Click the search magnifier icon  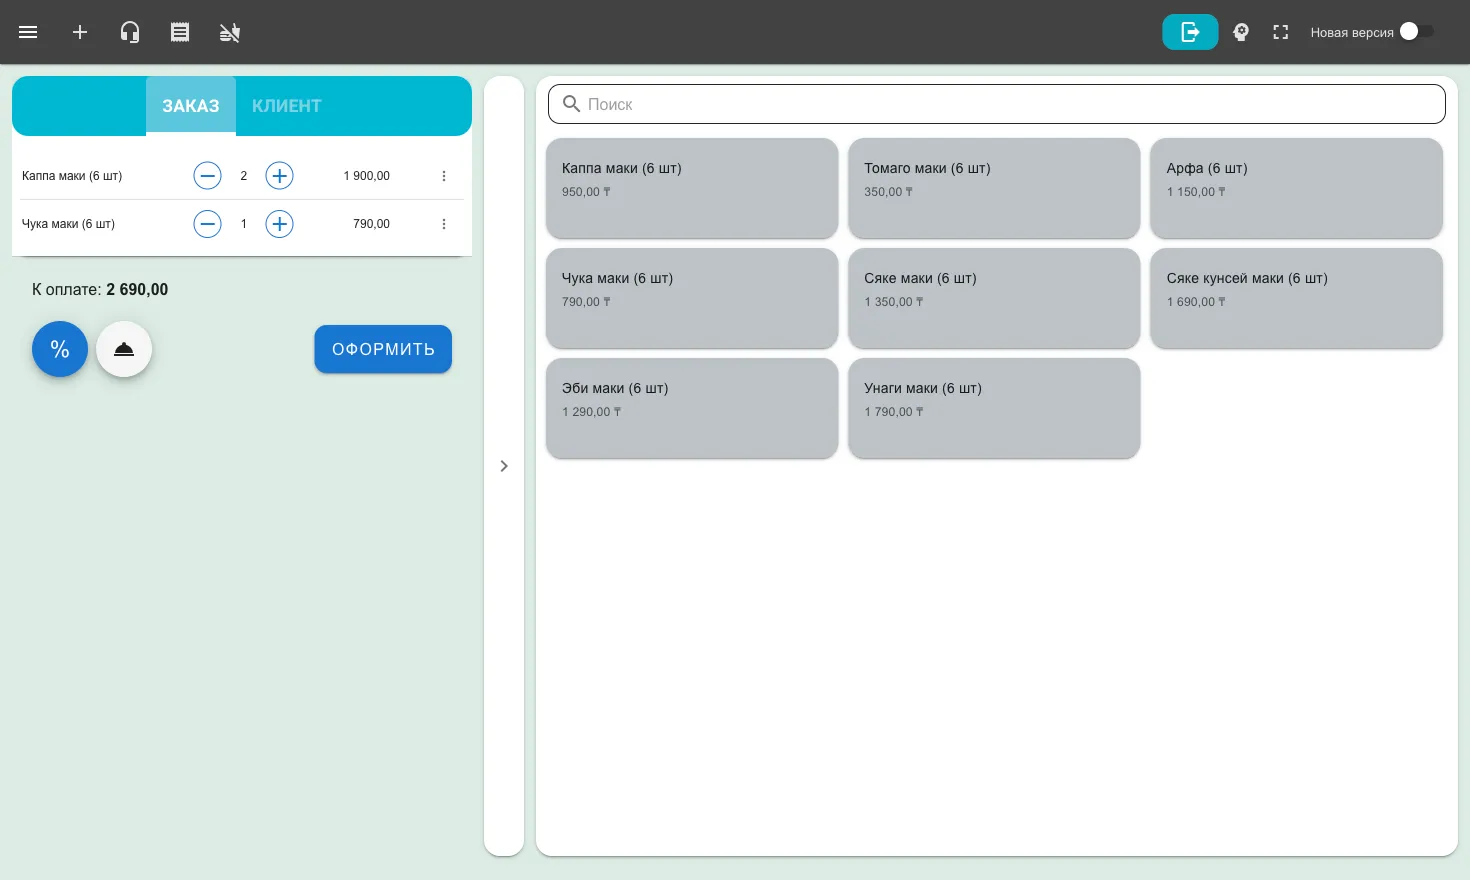click(x=572, y=104)
